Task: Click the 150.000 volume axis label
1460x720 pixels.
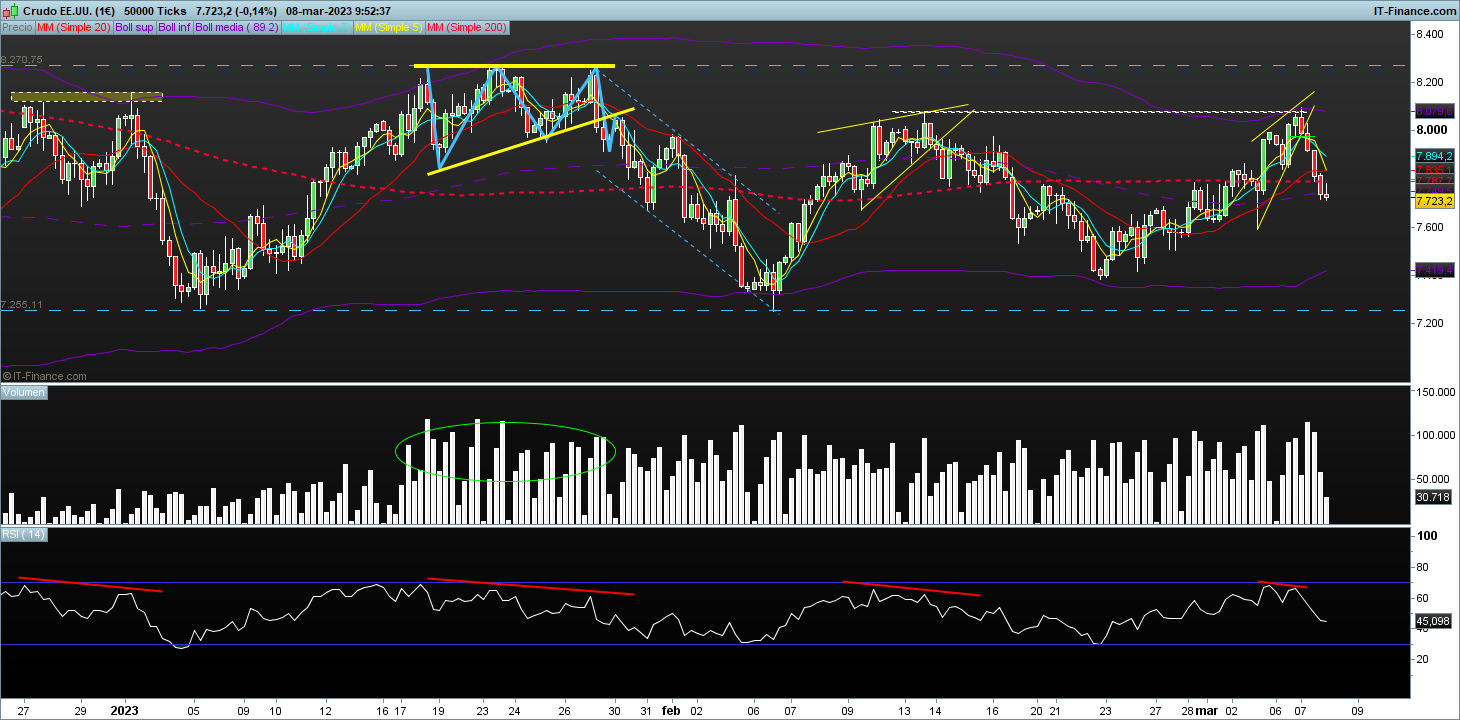Action: [x=1436, y=392]
